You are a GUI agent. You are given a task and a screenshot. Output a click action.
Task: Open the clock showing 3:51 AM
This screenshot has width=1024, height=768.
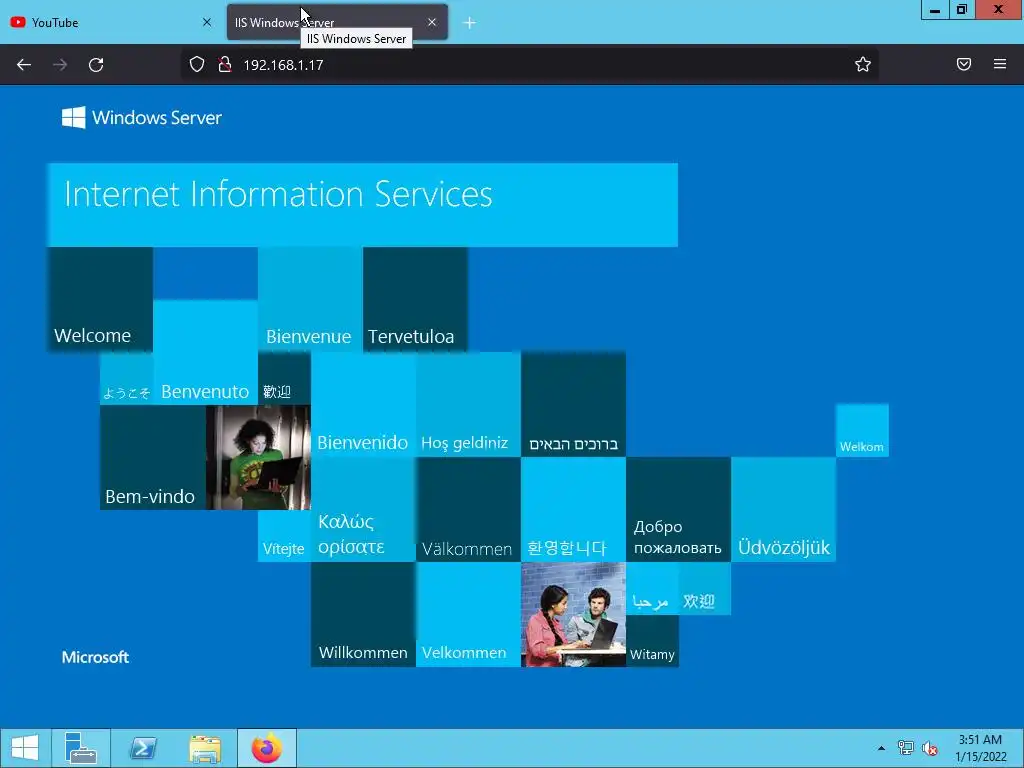[980, 748]
